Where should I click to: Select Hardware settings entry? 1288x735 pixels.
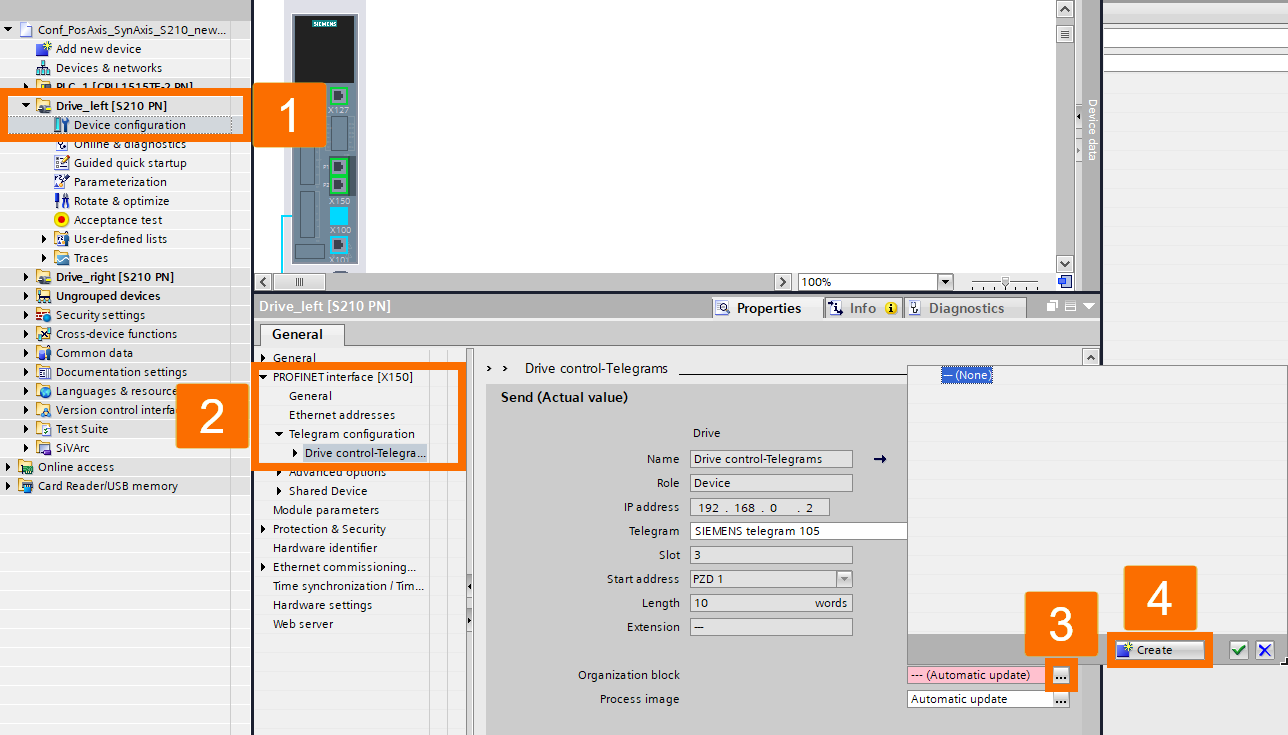coord(322,605)
